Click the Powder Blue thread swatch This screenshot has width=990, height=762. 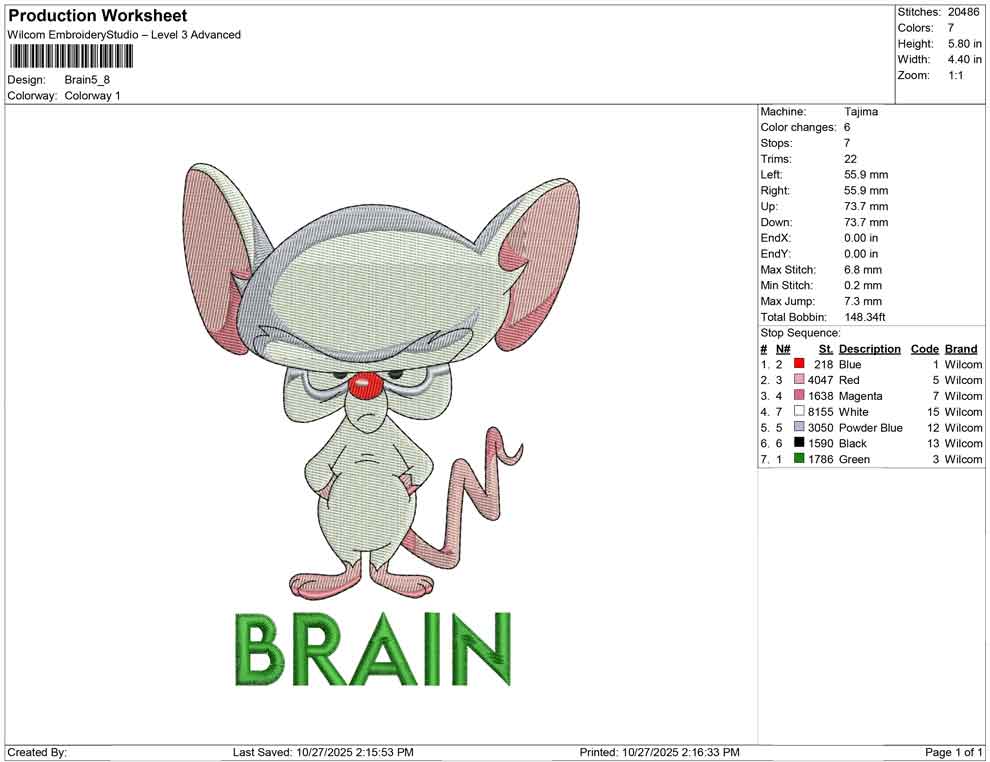click(799, 427)
